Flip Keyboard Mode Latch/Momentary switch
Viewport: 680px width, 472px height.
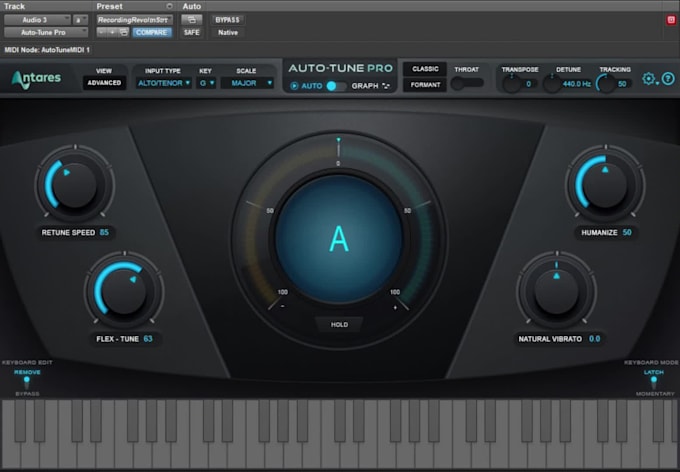(x=654, y=383)
